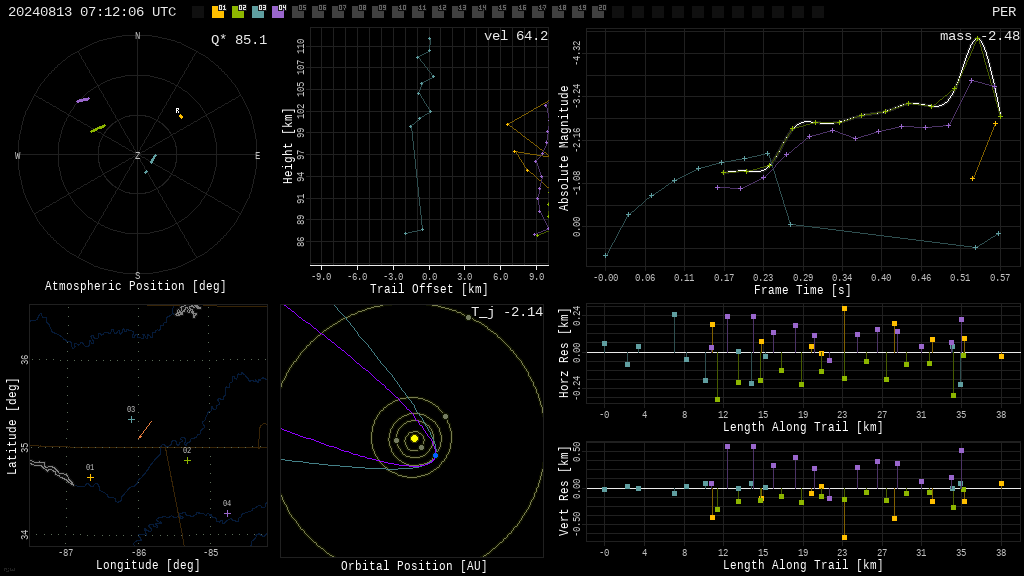This screenshot has height=576, width=1024.
Task: Click station 02 cross on the map
Action: coord(187,460)
